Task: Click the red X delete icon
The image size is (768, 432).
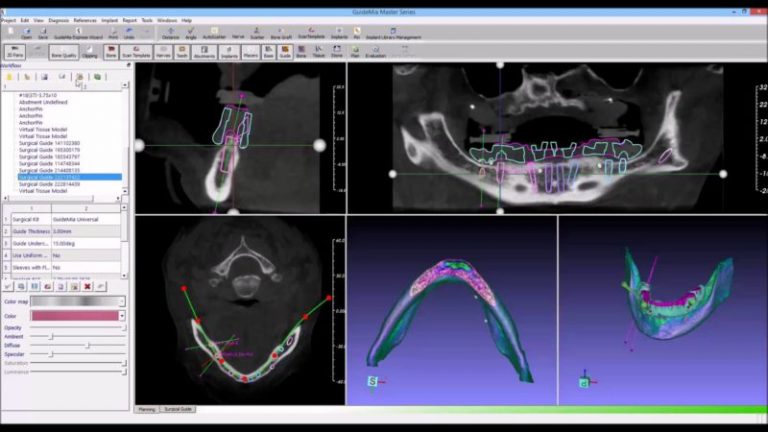Action: coord(88,286)
